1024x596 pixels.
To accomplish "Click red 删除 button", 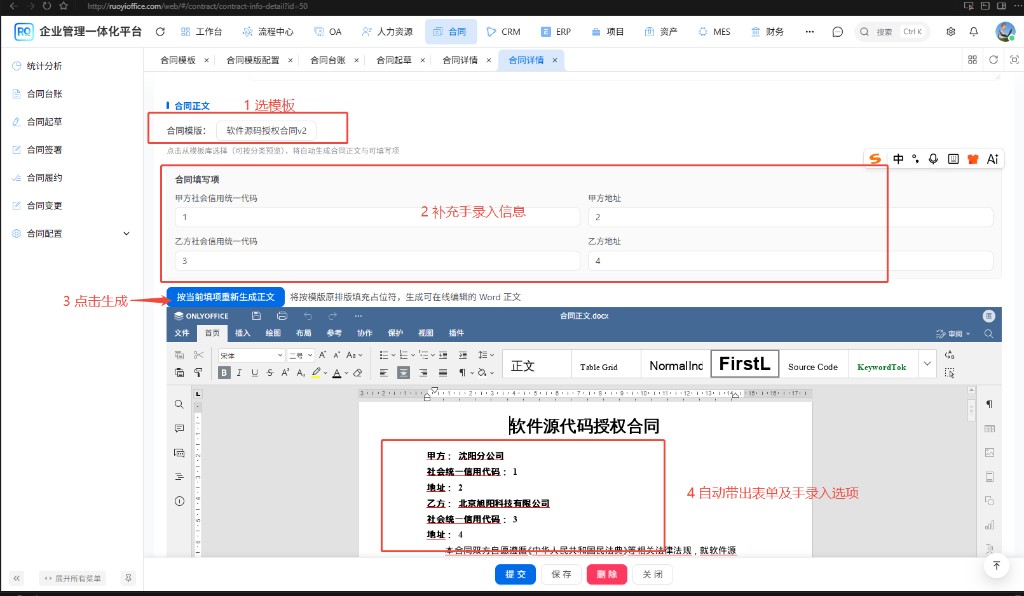I will pos(607,574).
